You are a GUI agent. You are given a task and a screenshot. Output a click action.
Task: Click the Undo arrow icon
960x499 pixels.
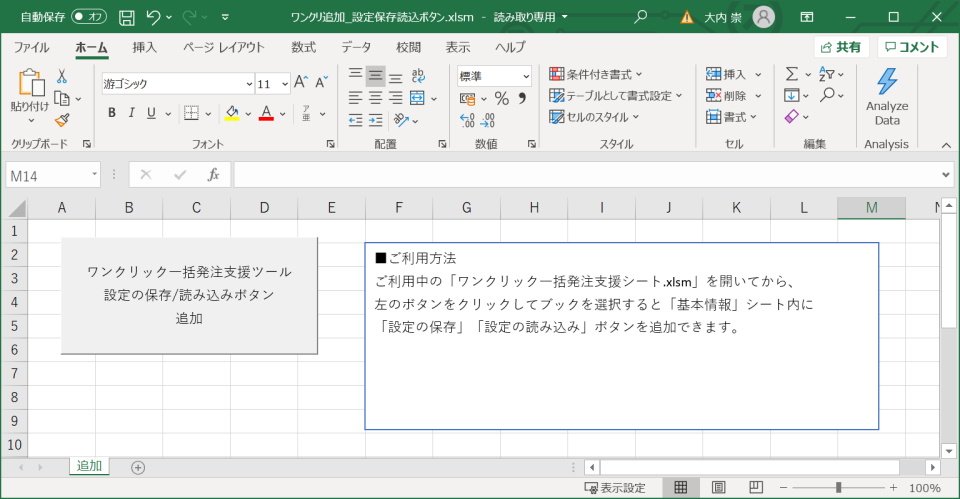[x=153, y=17]
